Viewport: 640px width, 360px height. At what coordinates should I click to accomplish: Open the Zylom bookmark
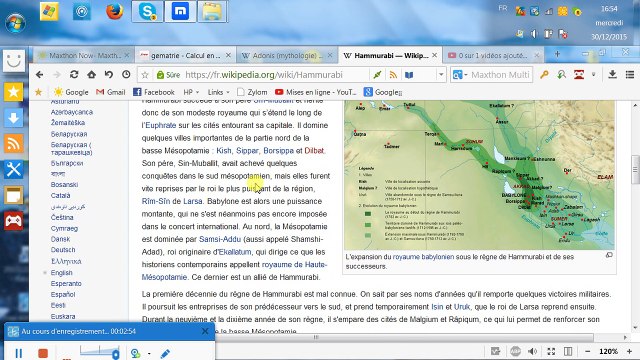coord(252,92)
